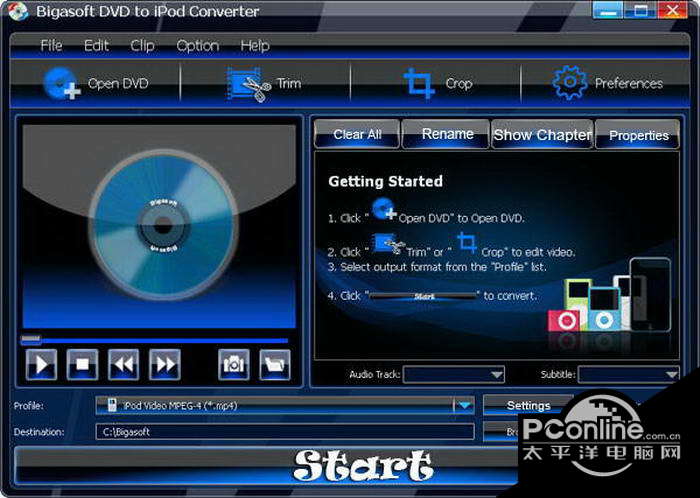Image resolution: width=700 pixels, height=498 pixels.
Task: Open profile Settings
Action: click(x=528, y=405)
